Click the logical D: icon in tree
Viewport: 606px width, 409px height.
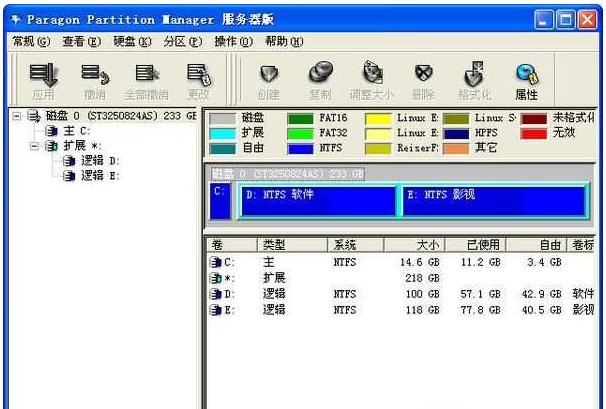pyautogui.click(x=69, y=161)
